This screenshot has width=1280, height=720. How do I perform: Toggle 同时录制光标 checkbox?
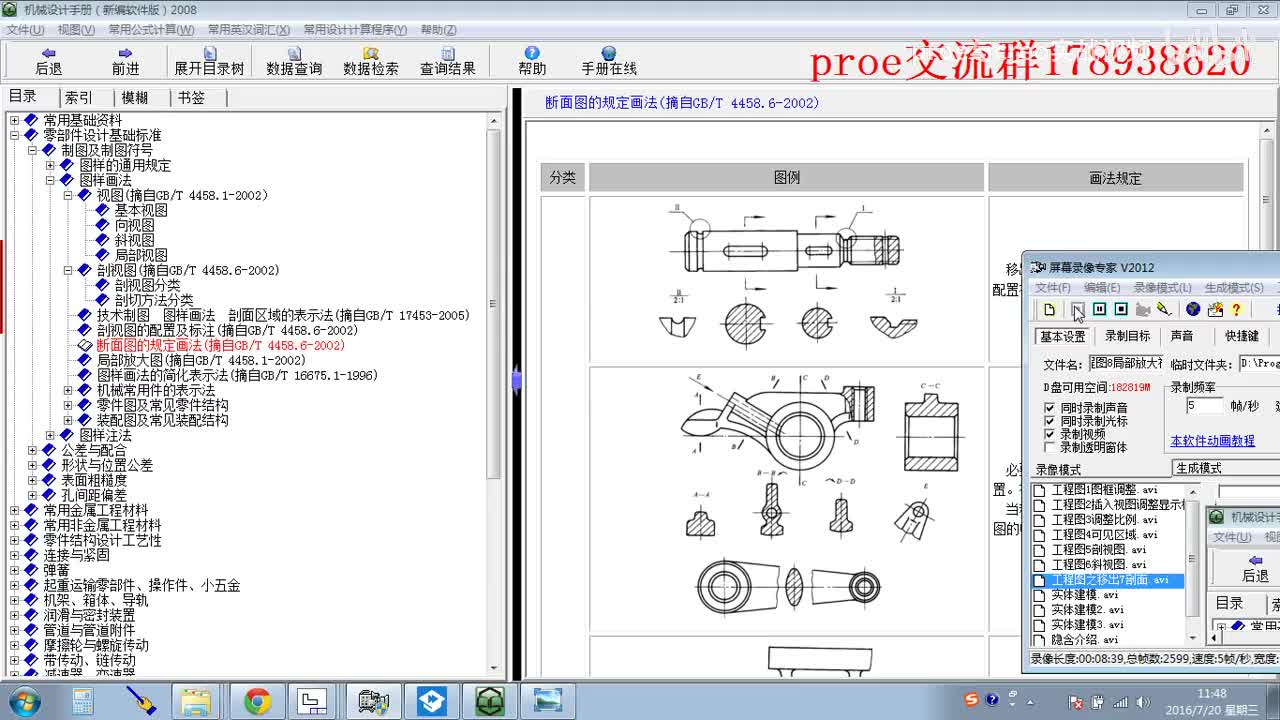click(1049, 421)
